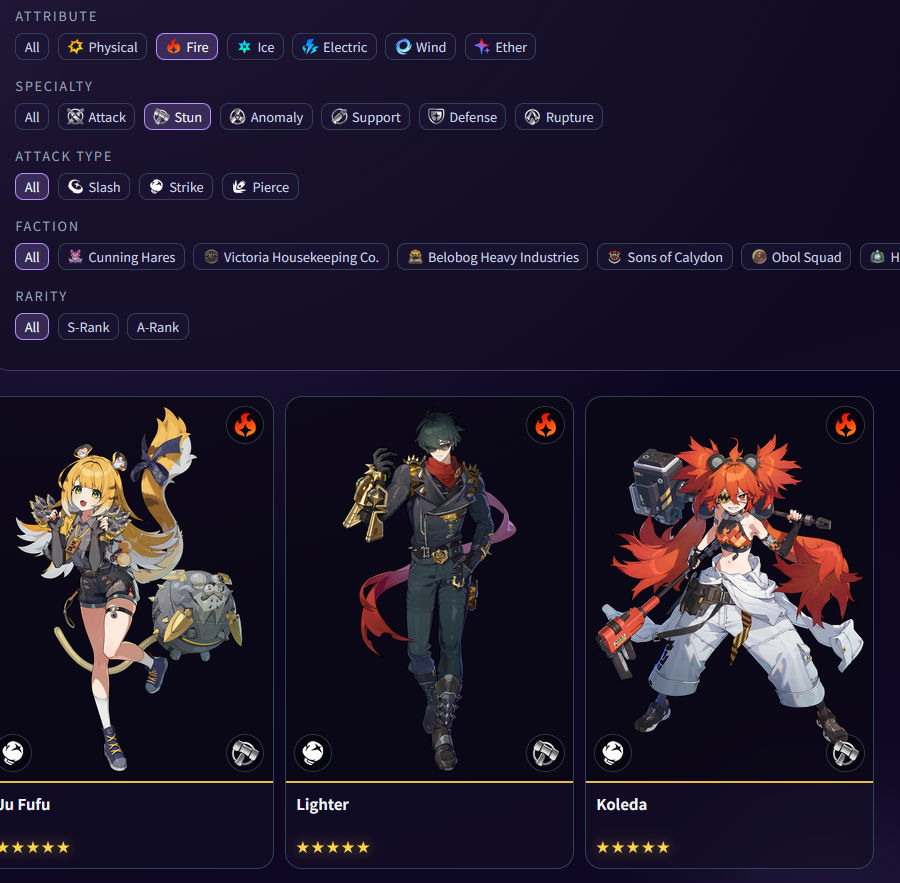Enable the Ice attribute filter

point(255,47)
